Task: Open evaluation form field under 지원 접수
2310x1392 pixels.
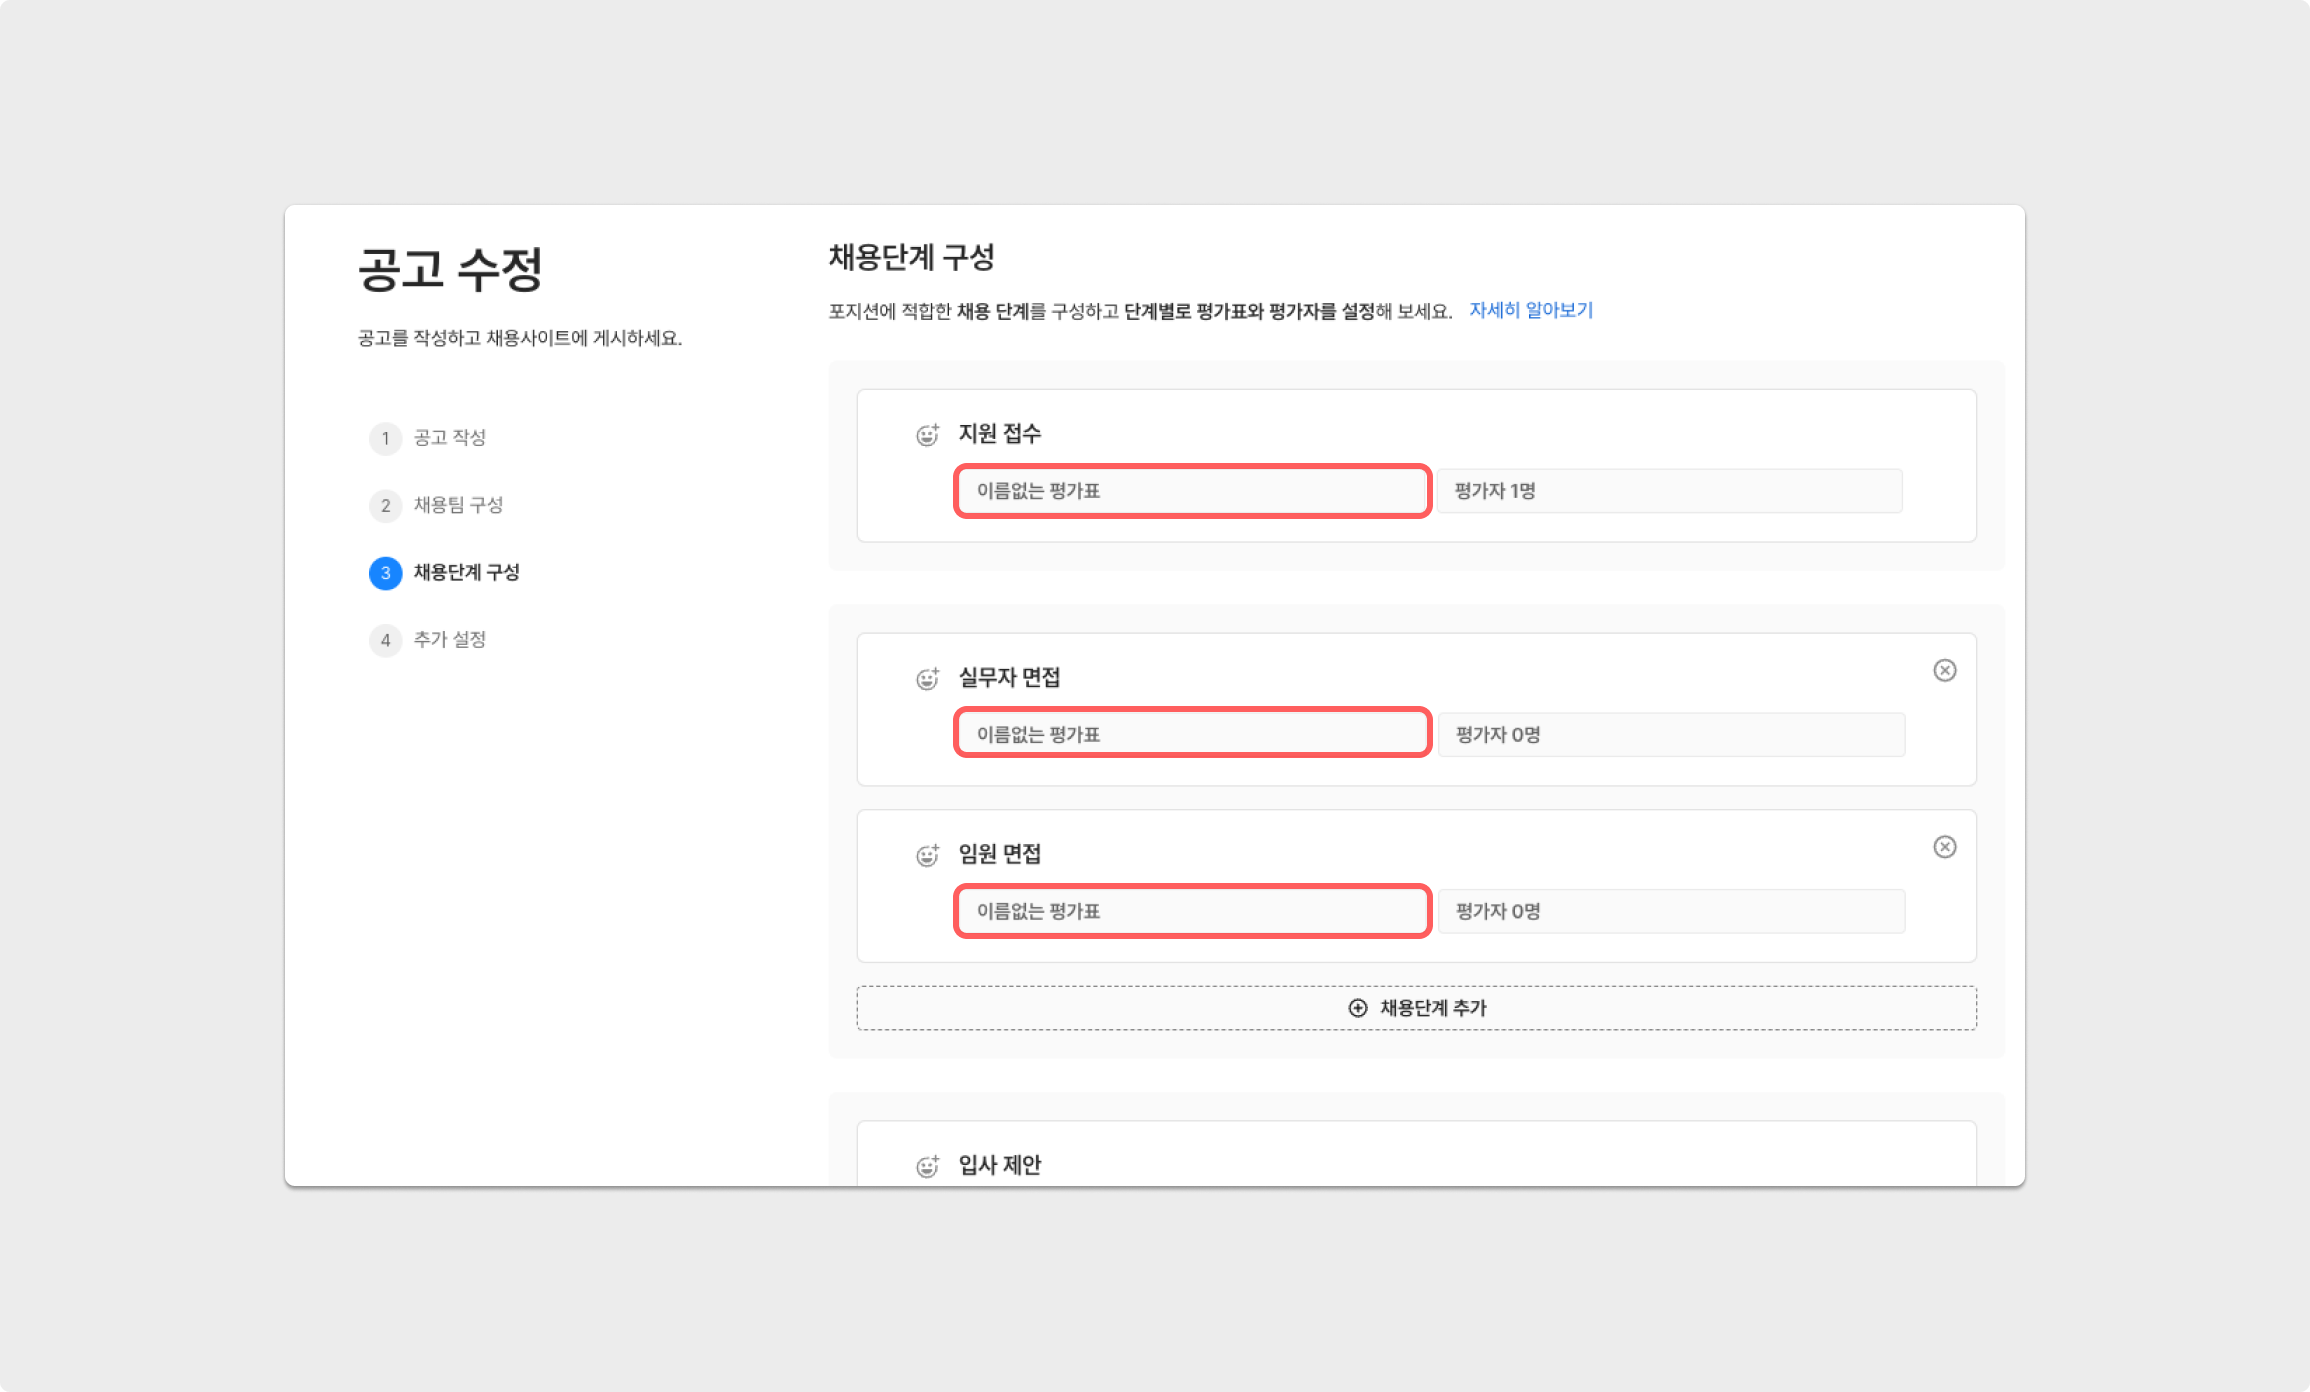Action: pos(1192,491)
